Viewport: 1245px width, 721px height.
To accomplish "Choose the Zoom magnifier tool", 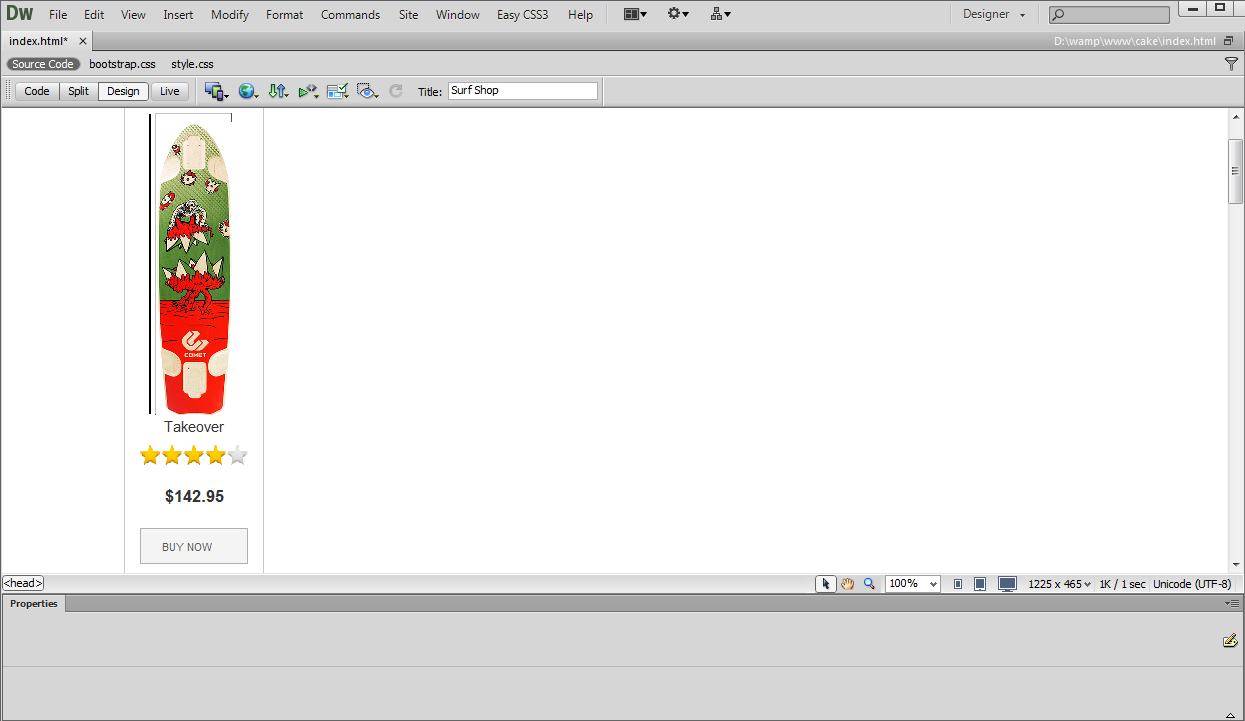I will click(x=869, y=584).
